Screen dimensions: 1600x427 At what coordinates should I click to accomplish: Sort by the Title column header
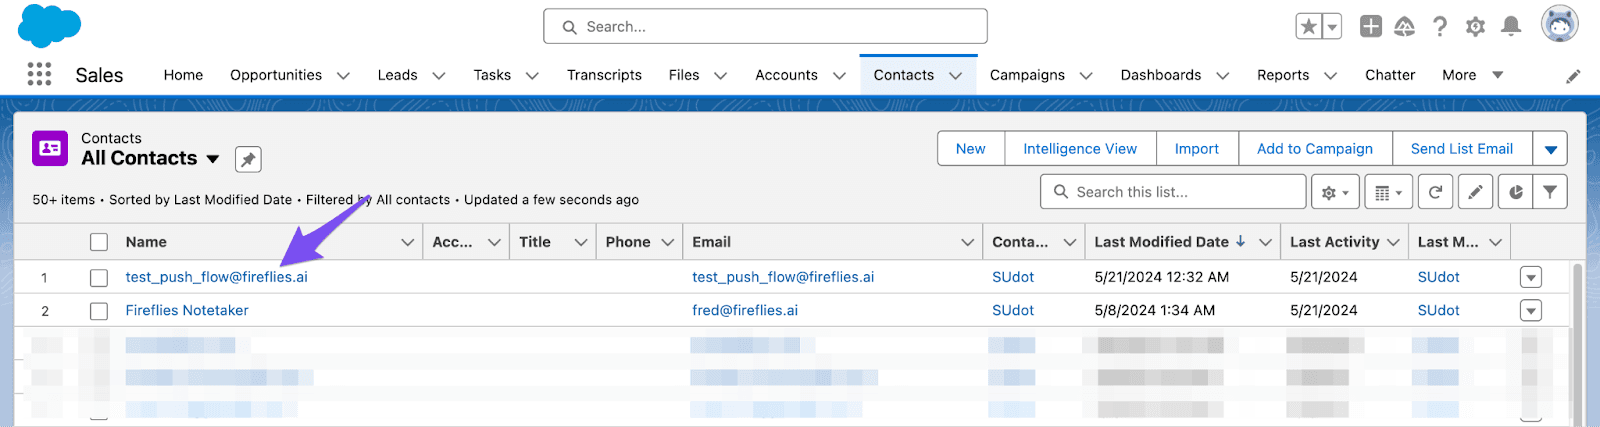pyautogui.click(x=535, y=242)
